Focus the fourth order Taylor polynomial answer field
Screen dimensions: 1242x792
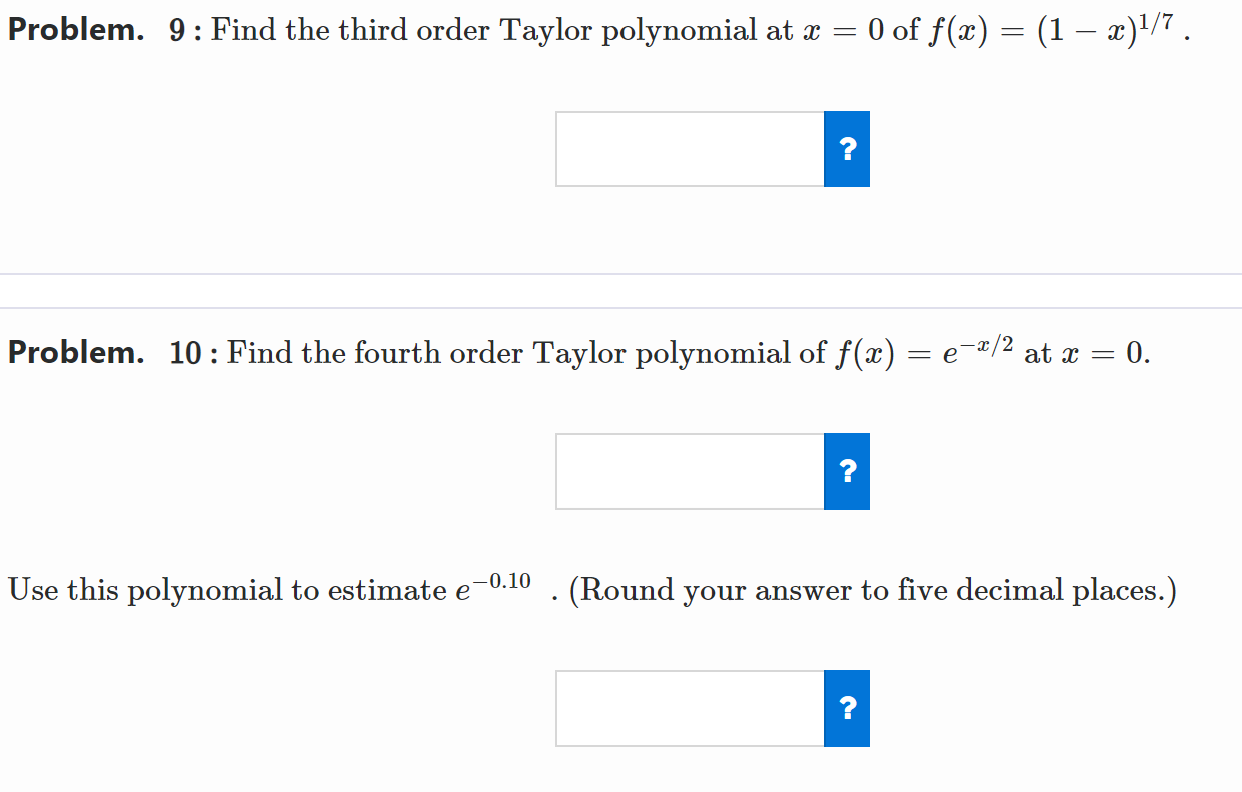pos(690,470)
